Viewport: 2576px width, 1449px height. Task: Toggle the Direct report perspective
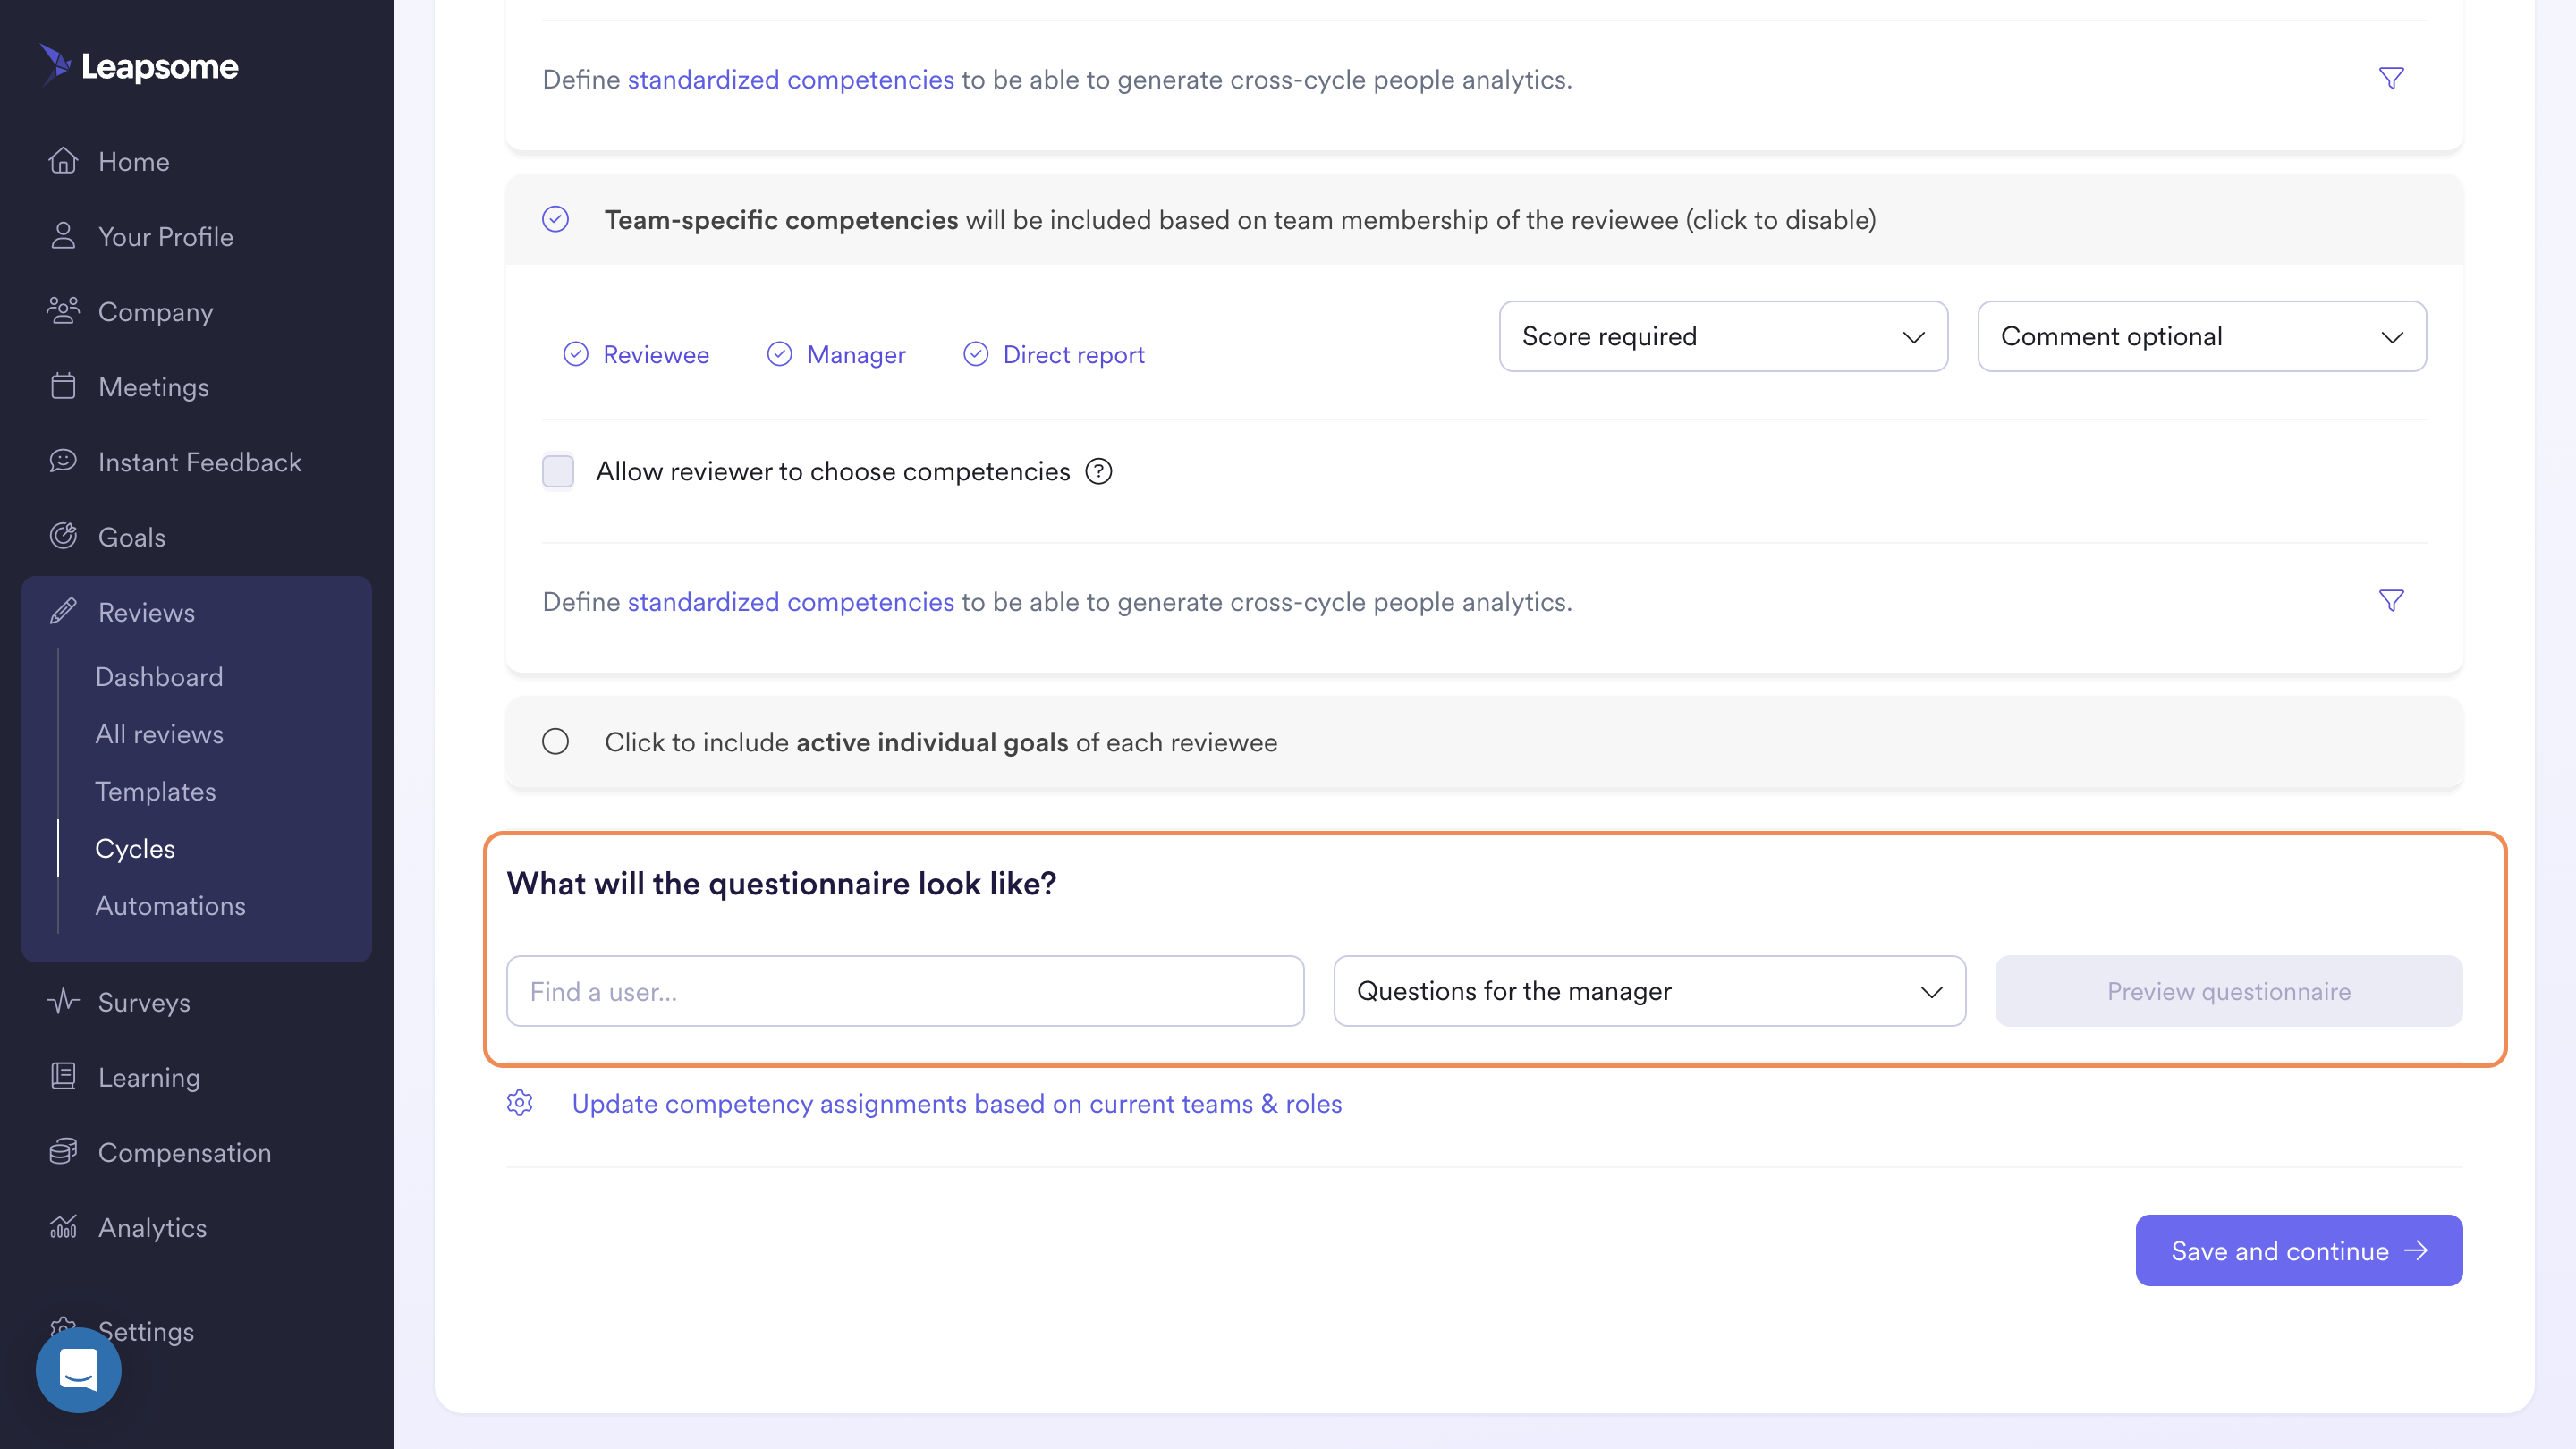point(1054,354)
